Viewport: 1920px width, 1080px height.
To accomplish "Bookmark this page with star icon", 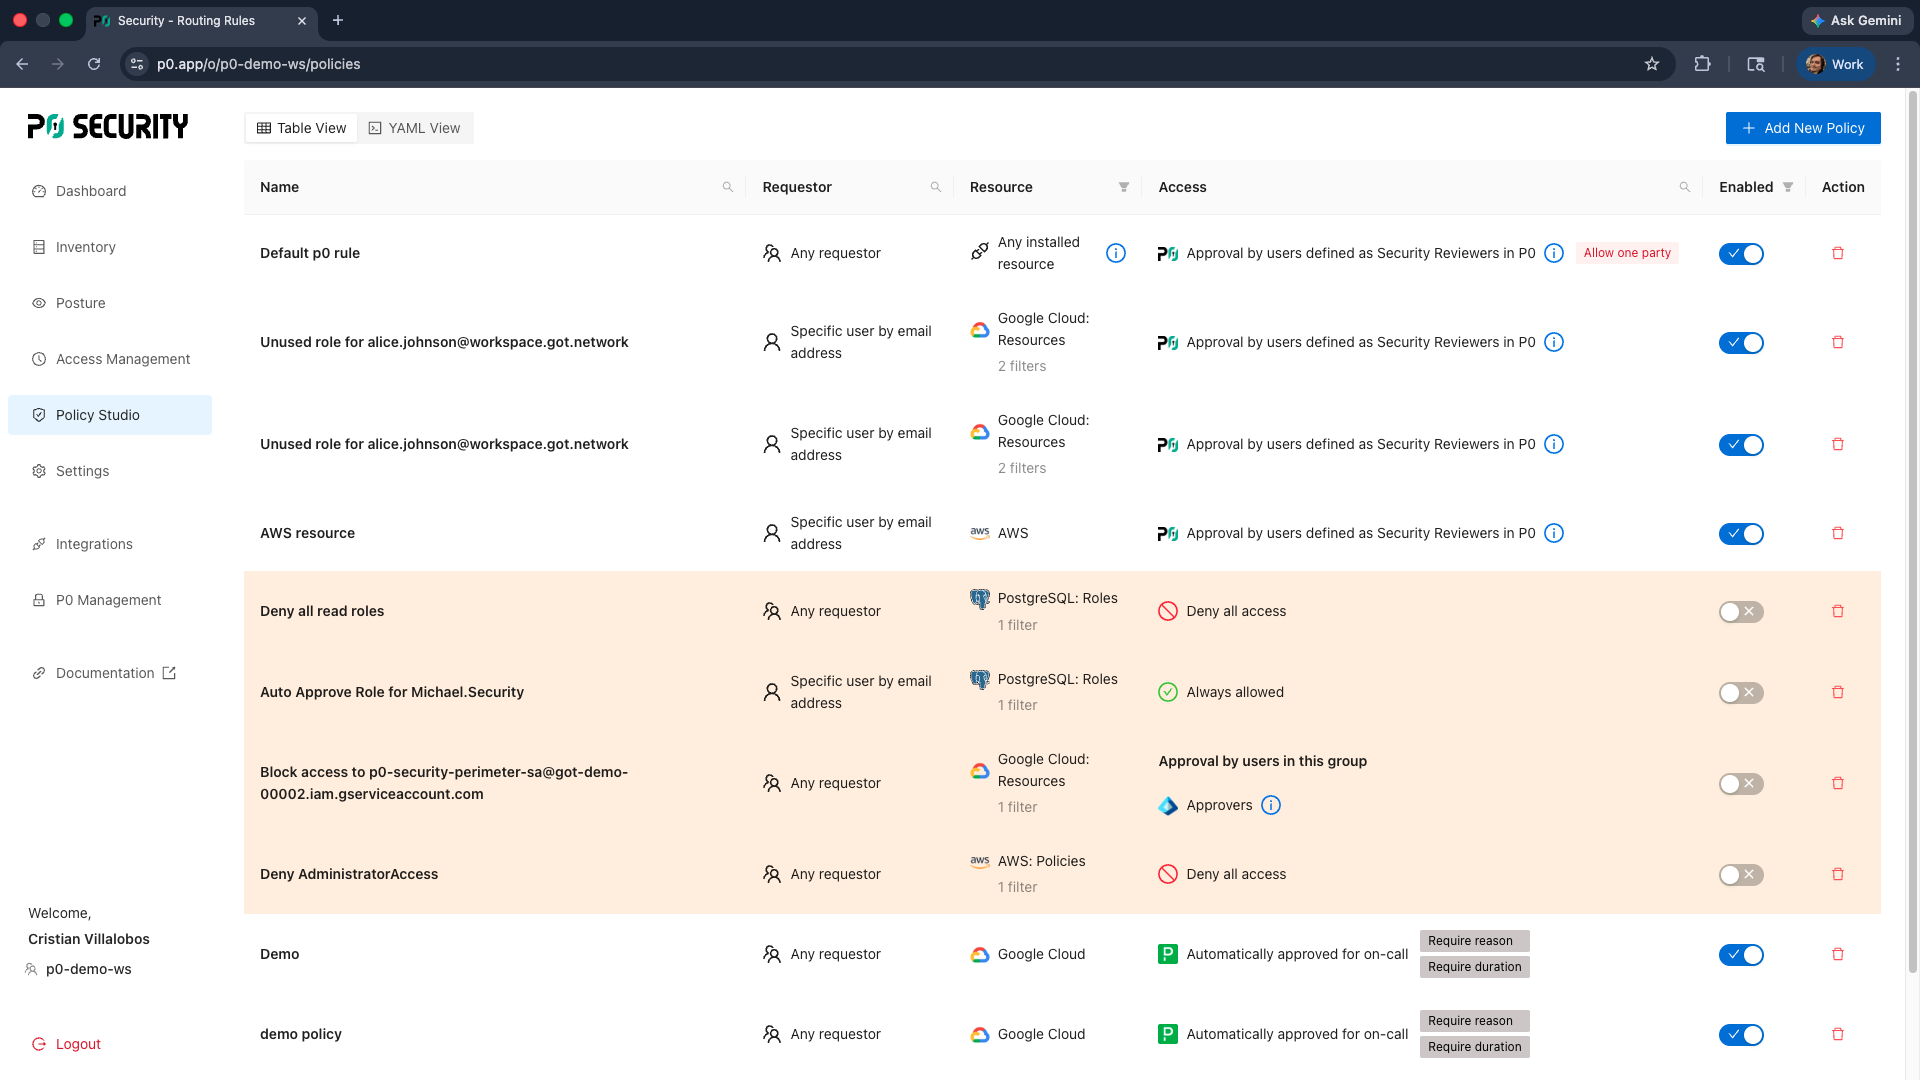I will (1652, 64).
